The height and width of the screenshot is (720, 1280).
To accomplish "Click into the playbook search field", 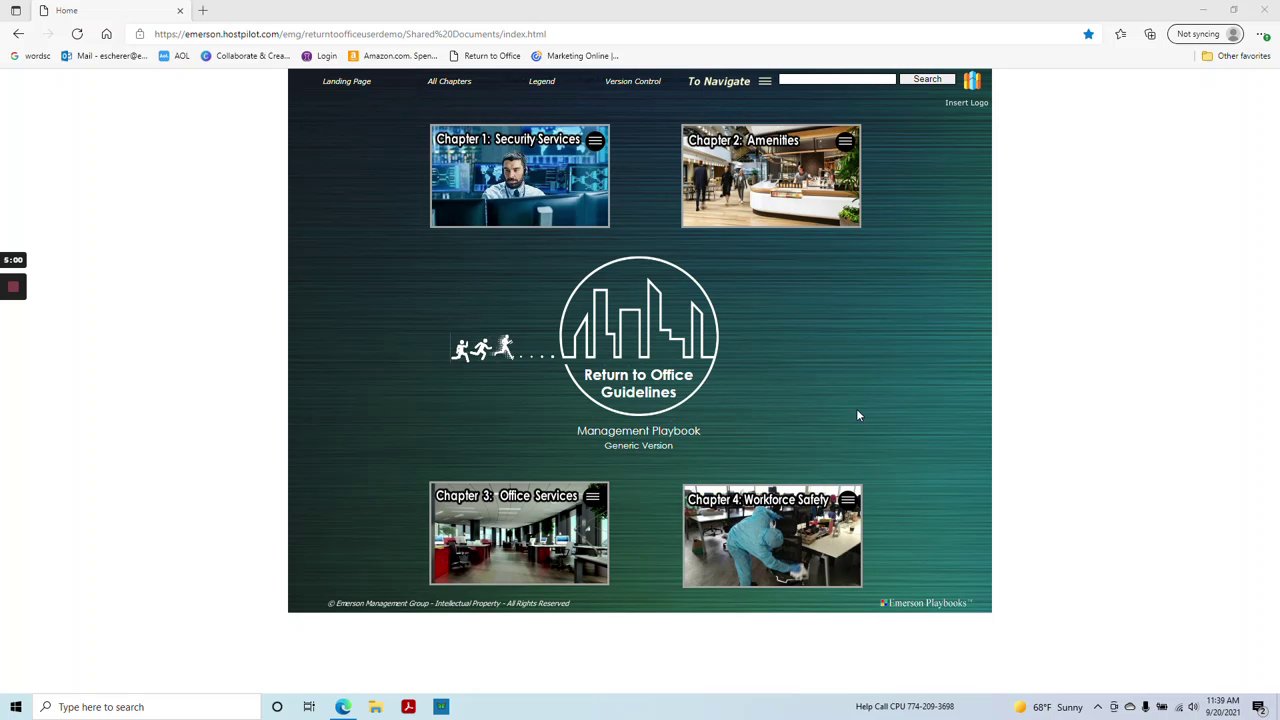I will pos(837,79).
